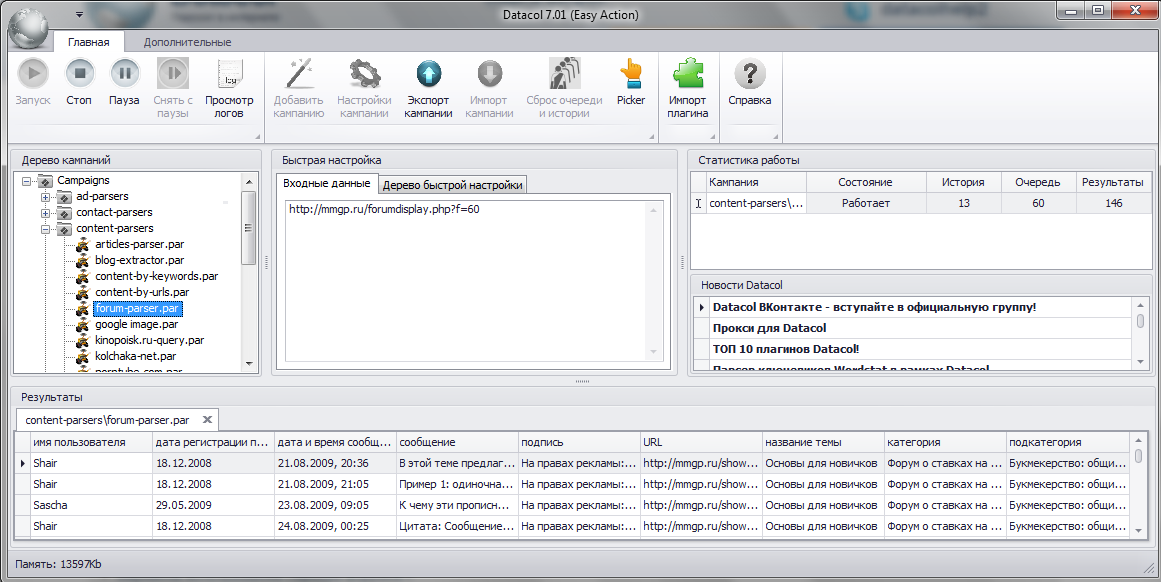This screenshot has width=1161, height=582.
Task: Open the Дерево быстрой настройки tab
Action: pos(452,185)
